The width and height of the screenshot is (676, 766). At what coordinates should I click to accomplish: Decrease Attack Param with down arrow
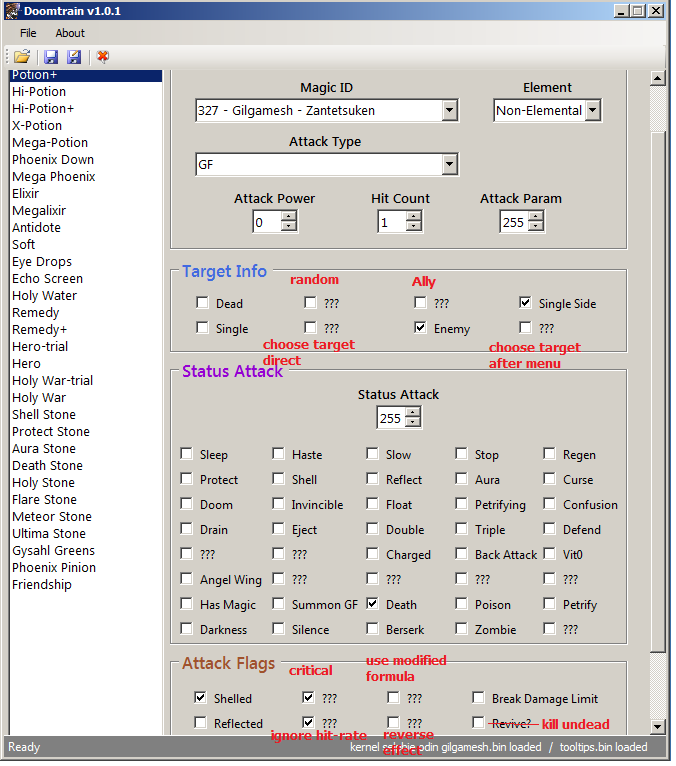[536, 227]
